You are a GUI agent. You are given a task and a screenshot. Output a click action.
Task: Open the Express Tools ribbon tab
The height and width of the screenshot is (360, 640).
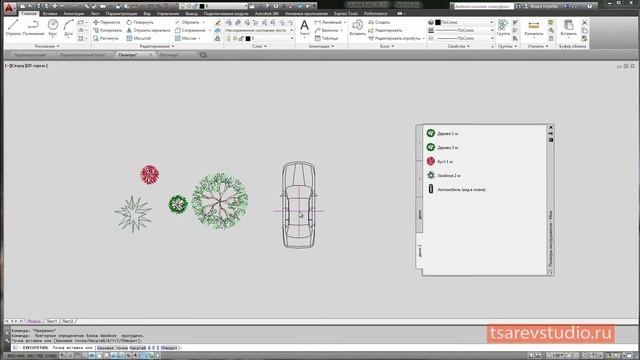pos(346,13)
